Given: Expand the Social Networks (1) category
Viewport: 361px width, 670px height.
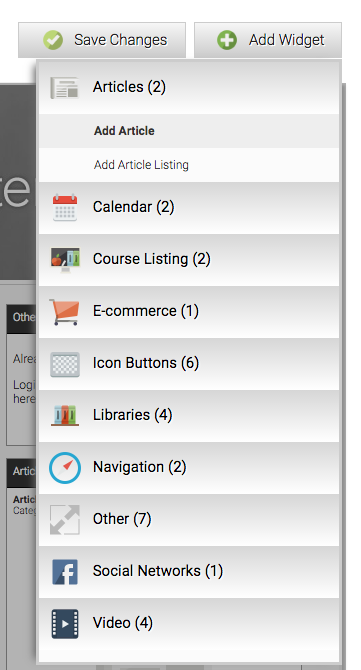Looking at the screenshot, I should pos(189,572).
